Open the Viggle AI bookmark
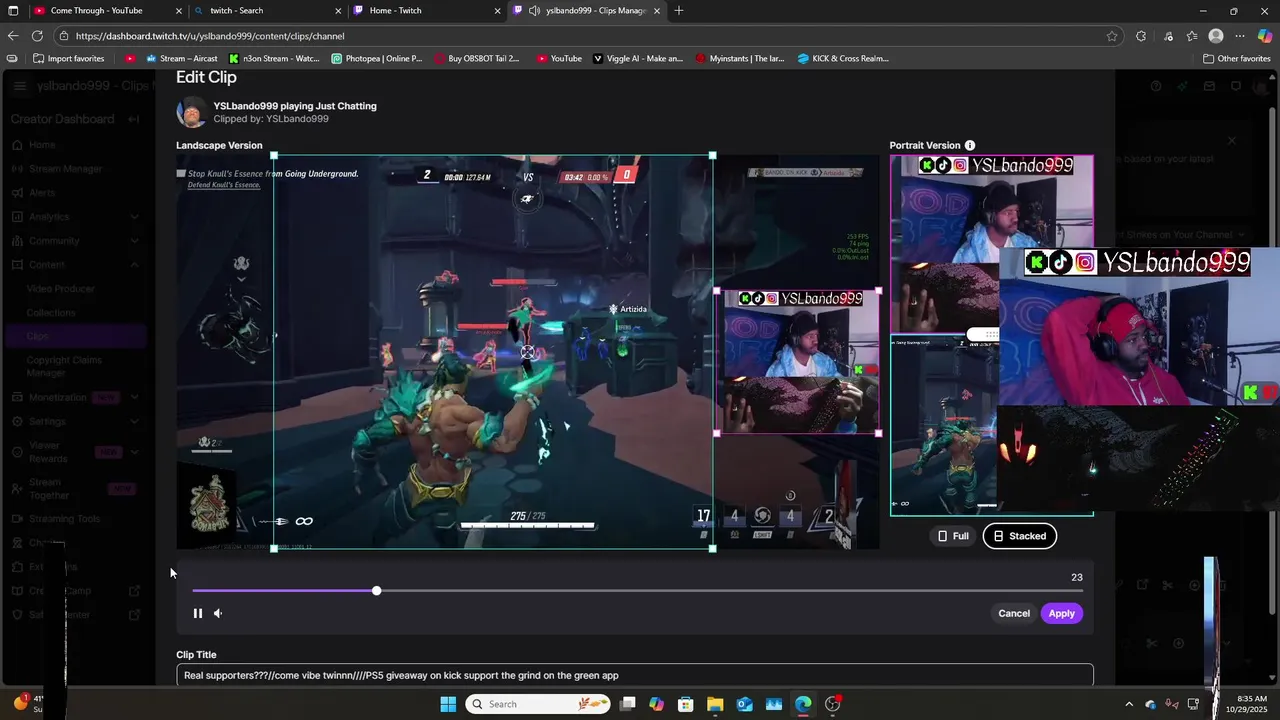 tap(638, 59)
